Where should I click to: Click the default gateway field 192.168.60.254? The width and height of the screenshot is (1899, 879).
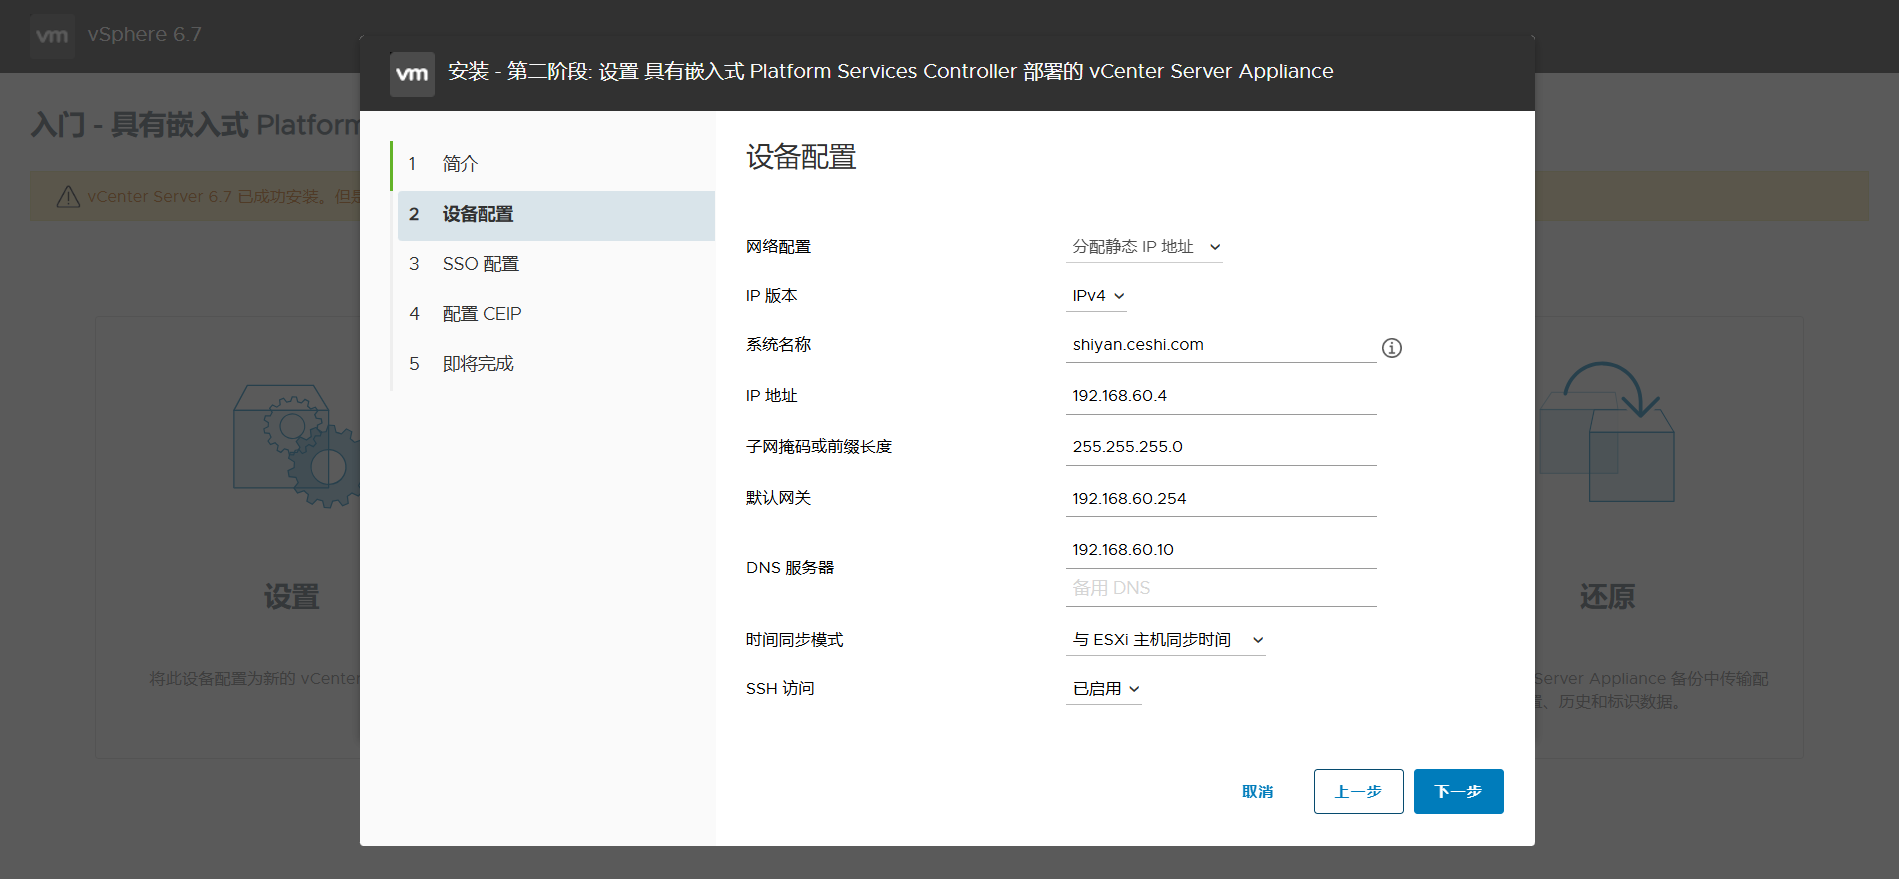[1221, 499]
